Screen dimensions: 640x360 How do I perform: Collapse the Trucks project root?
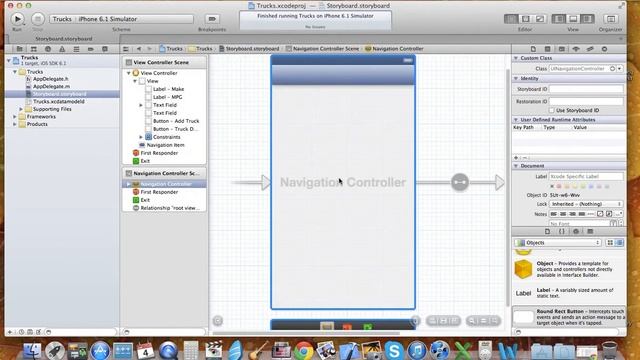tap(9, 60)
